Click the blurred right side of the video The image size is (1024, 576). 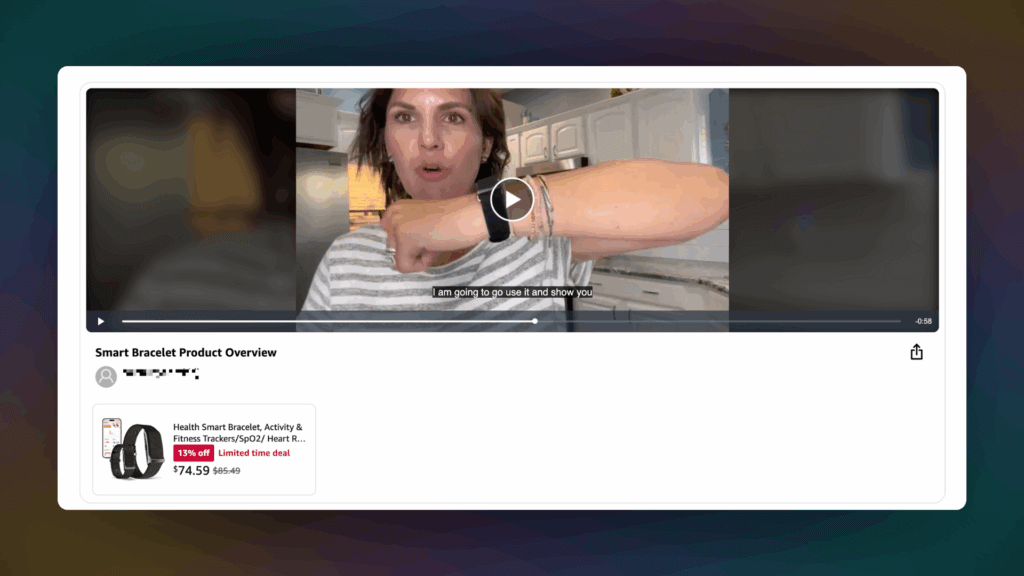pos(832,200)
